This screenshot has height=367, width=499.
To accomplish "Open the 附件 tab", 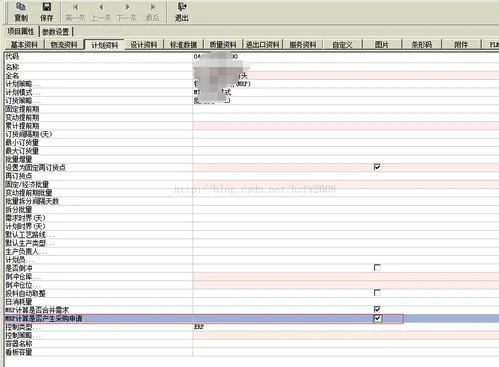I will [461, 45].
